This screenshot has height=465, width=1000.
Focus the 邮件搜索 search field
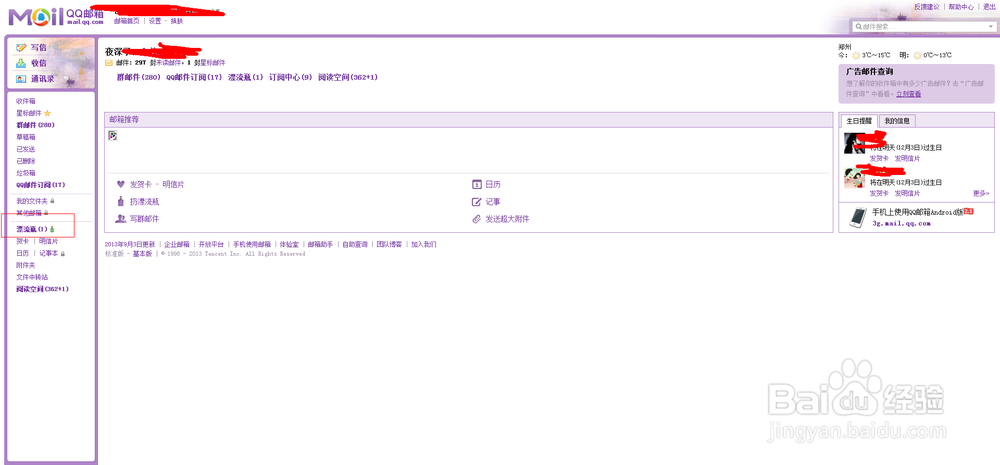(922, 27)
